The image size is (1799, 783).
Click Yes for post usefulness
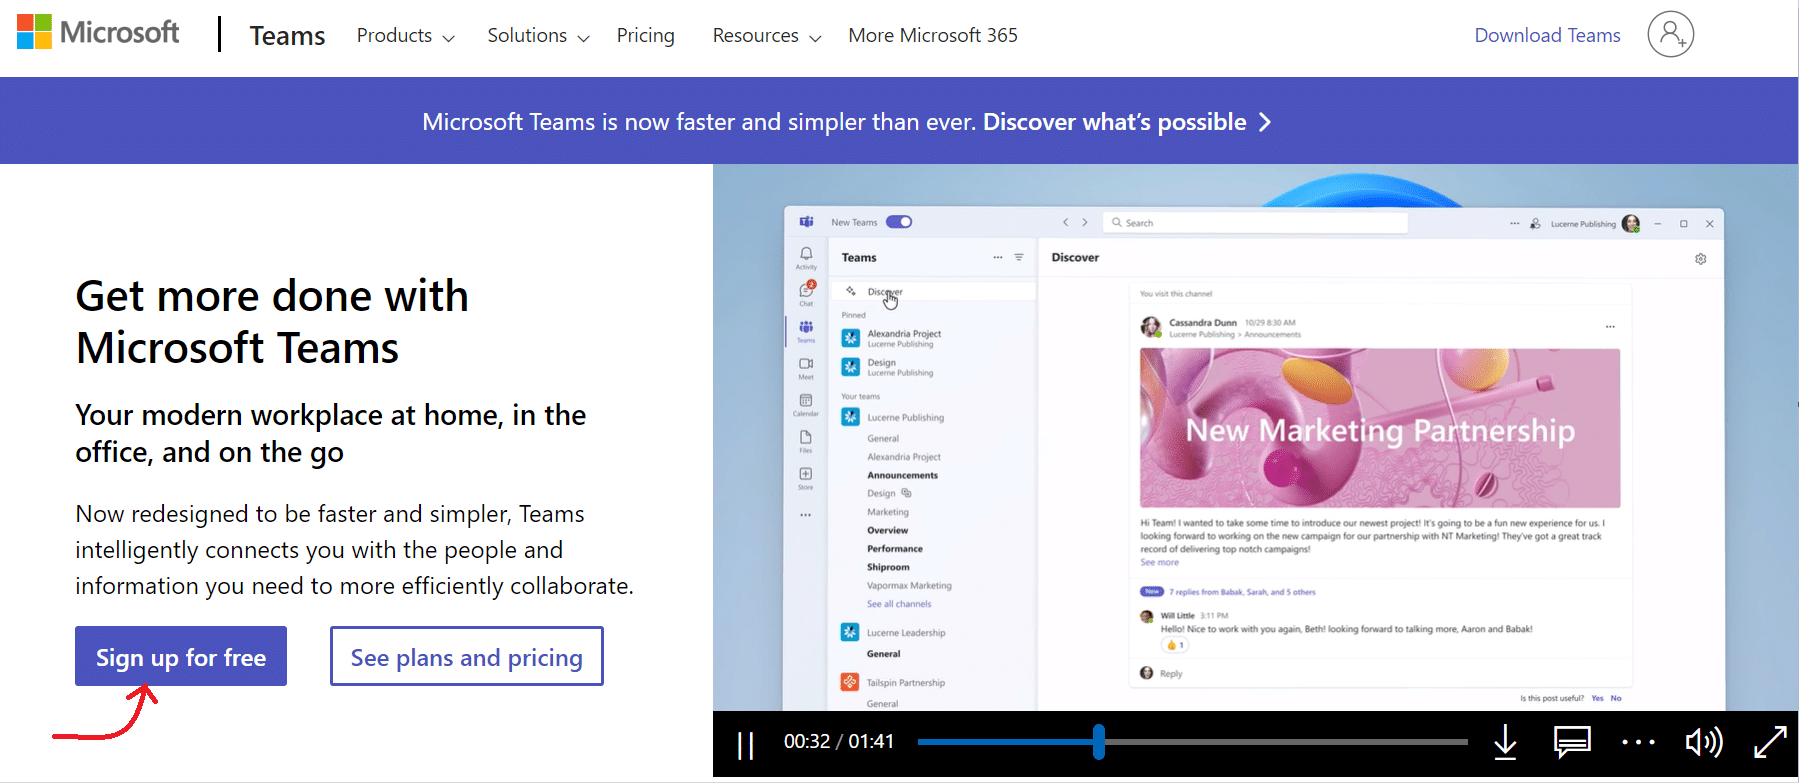pyautogui.click(x=1597, y=698)
